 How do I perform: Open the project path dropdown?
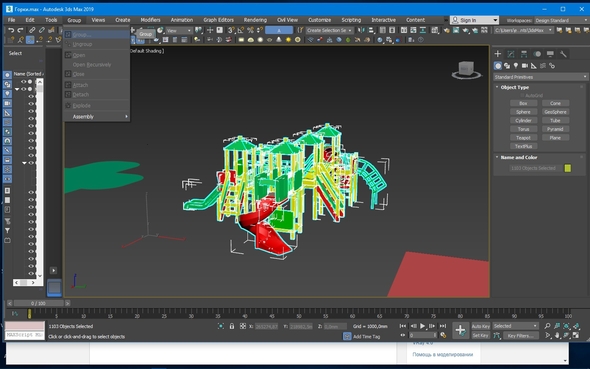523,30
